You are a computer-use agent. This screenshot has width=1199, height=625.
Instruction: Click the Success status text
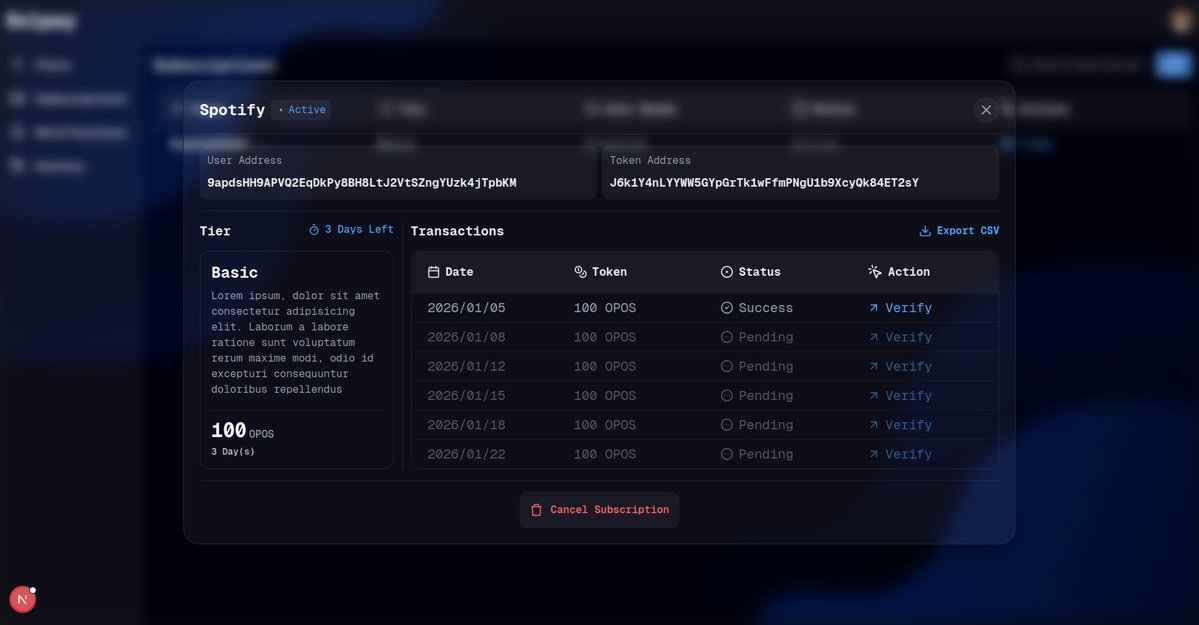[765, 308]
